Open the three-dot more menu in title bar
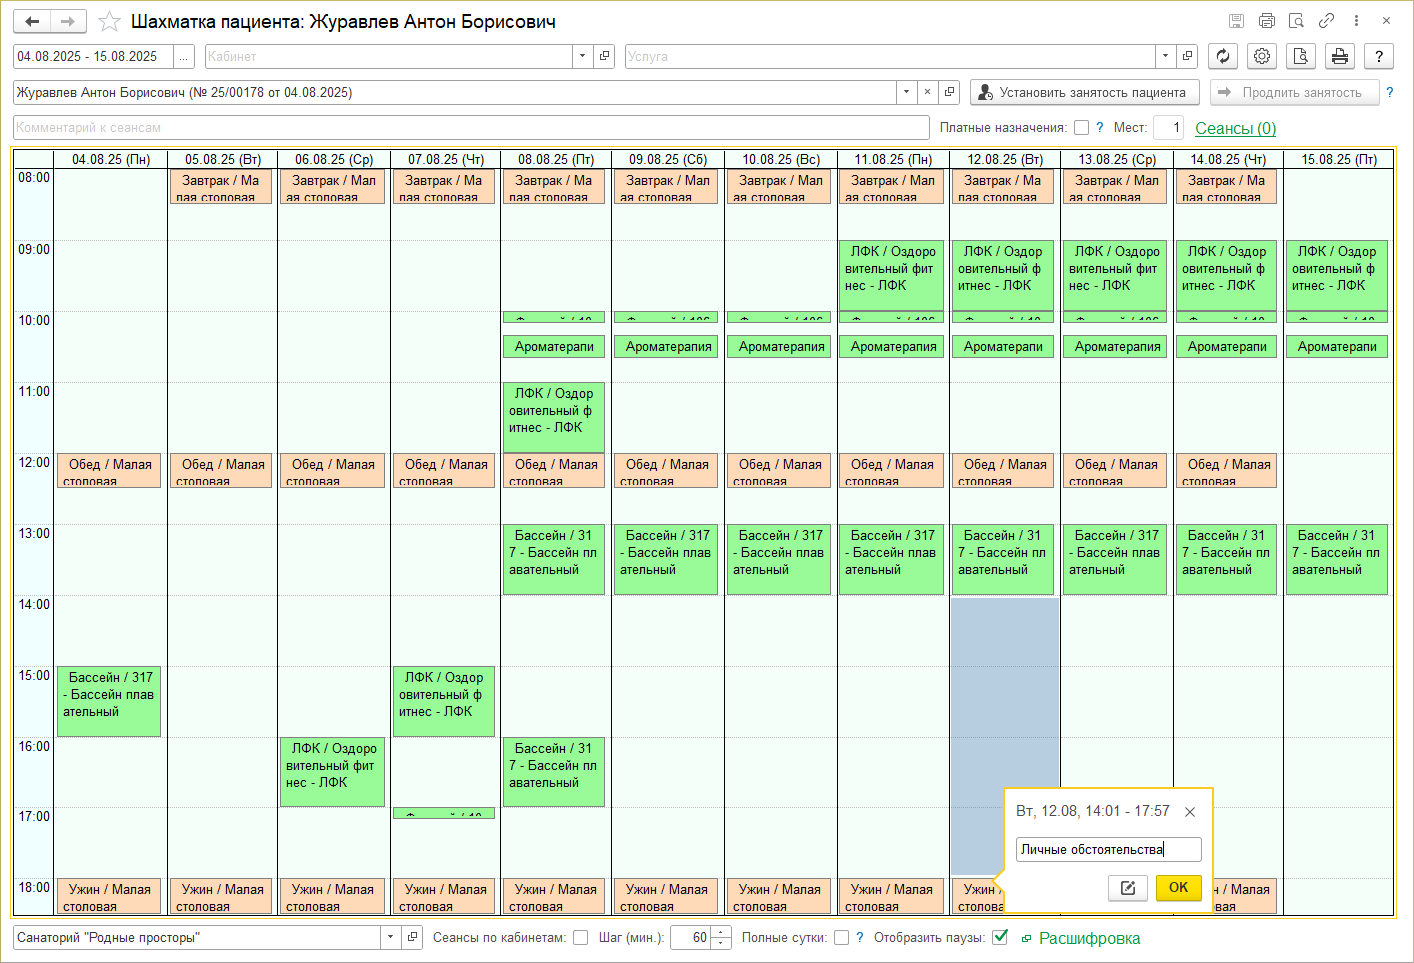 click(x=1356, y=21)
